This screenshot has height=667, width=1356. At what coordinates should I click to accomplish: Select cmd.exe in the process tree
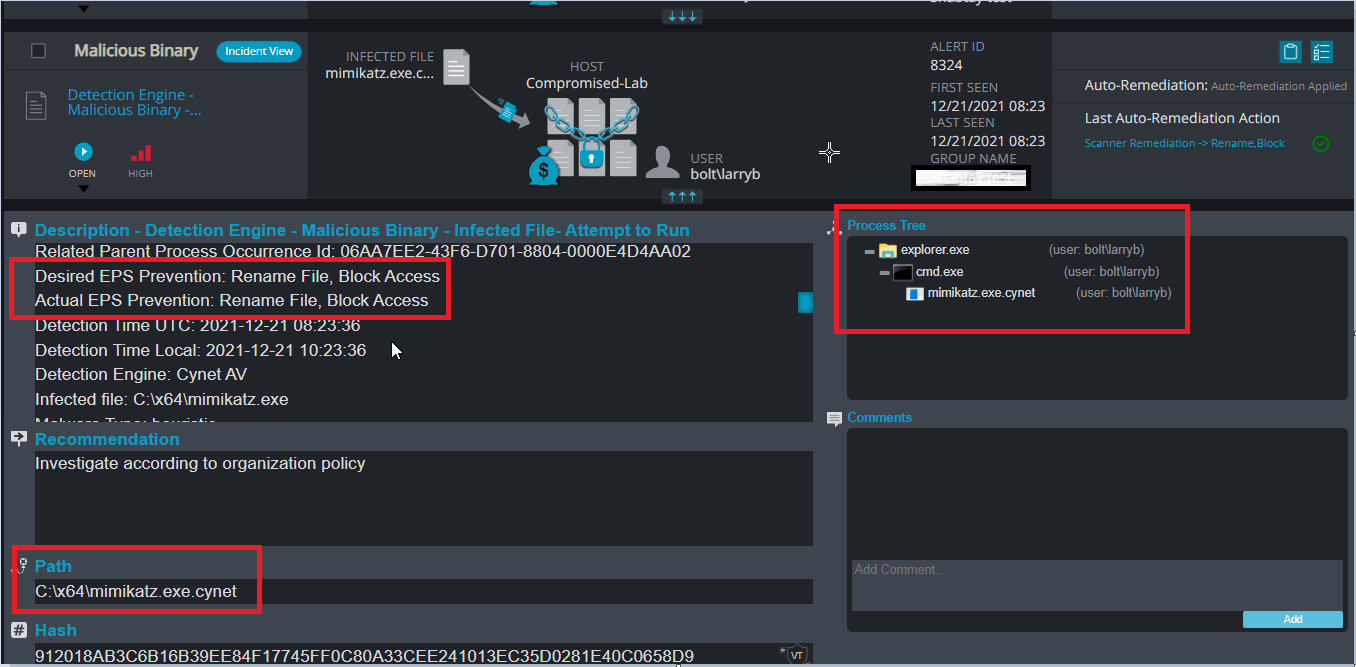pos(940,271)
